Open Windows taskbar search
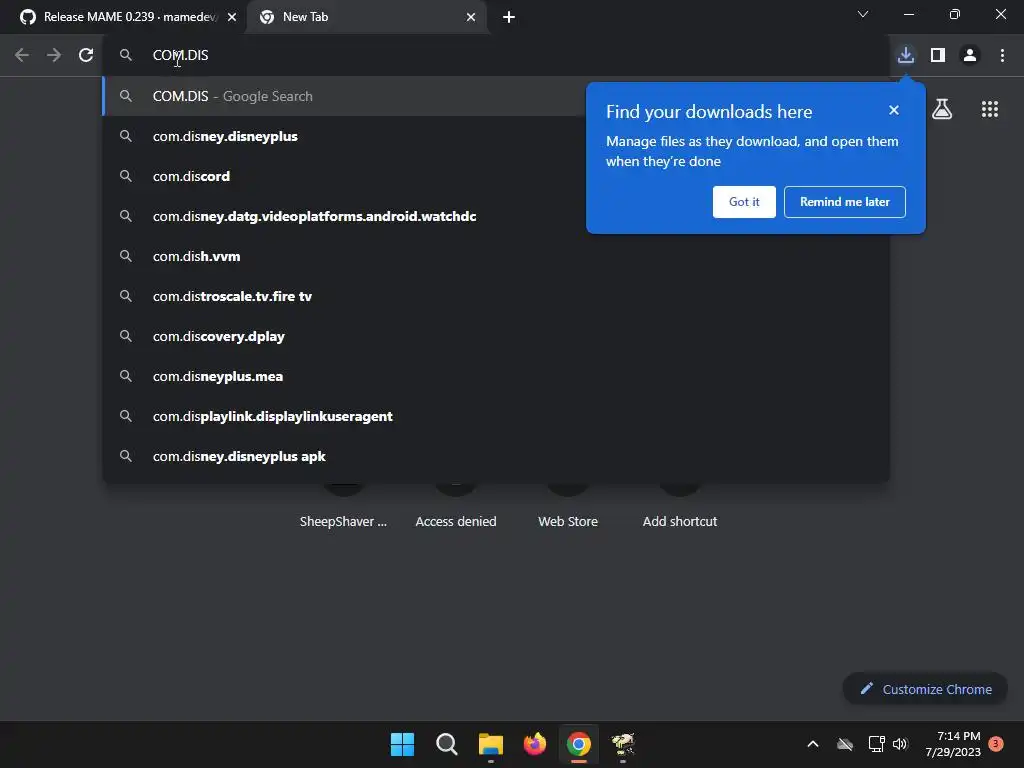Screen dimensions: 1024x768 447,744
